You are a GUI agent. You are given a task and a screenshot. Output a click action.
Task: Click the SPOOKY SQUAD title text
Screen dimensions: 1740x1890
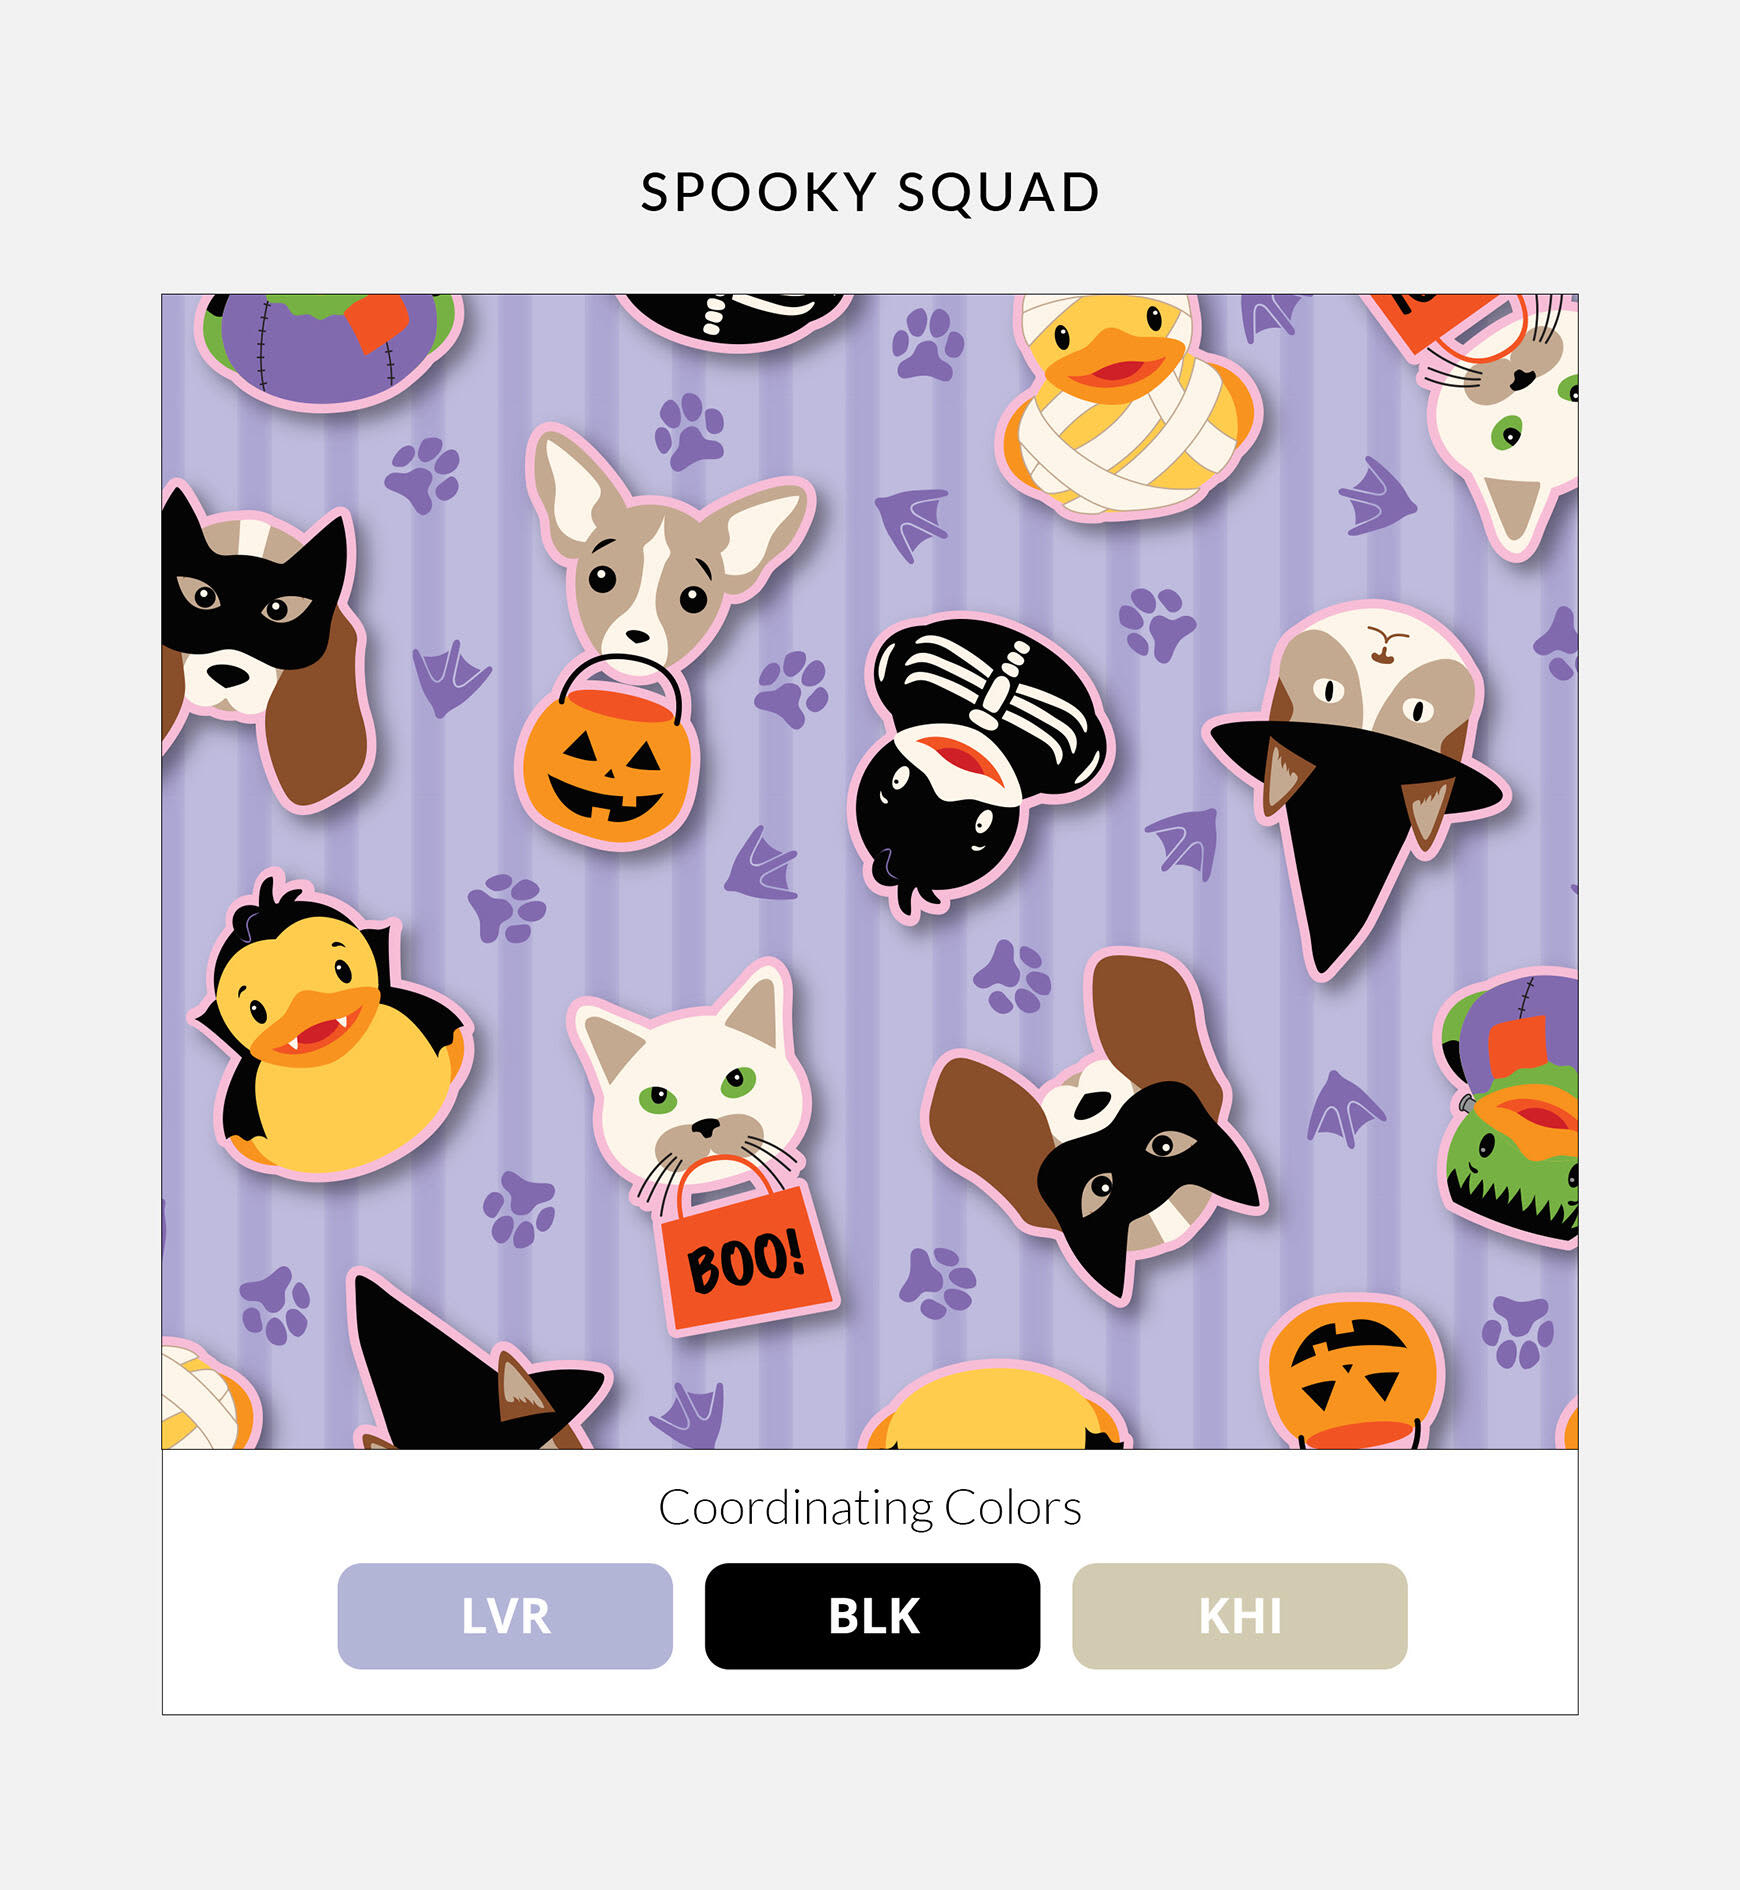tap(870, 192)
